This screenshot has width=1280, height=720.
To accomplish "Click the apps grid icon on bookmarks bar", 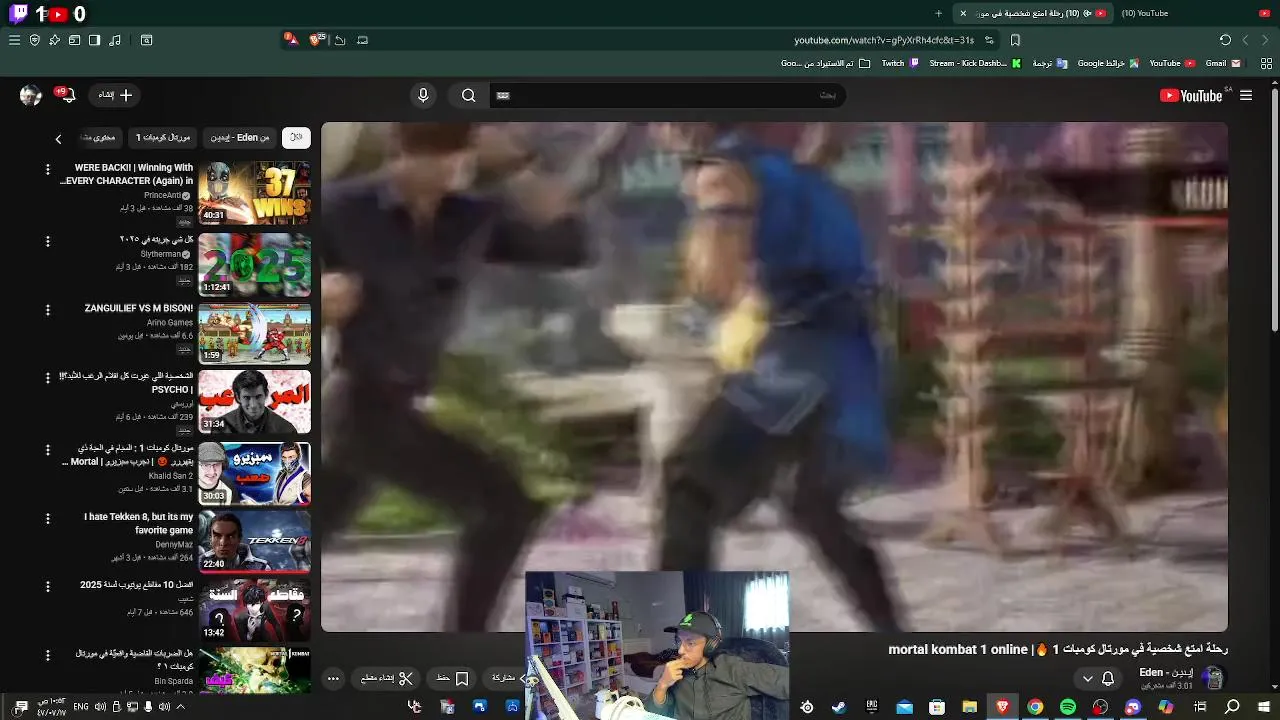I will pos(1266,63).
